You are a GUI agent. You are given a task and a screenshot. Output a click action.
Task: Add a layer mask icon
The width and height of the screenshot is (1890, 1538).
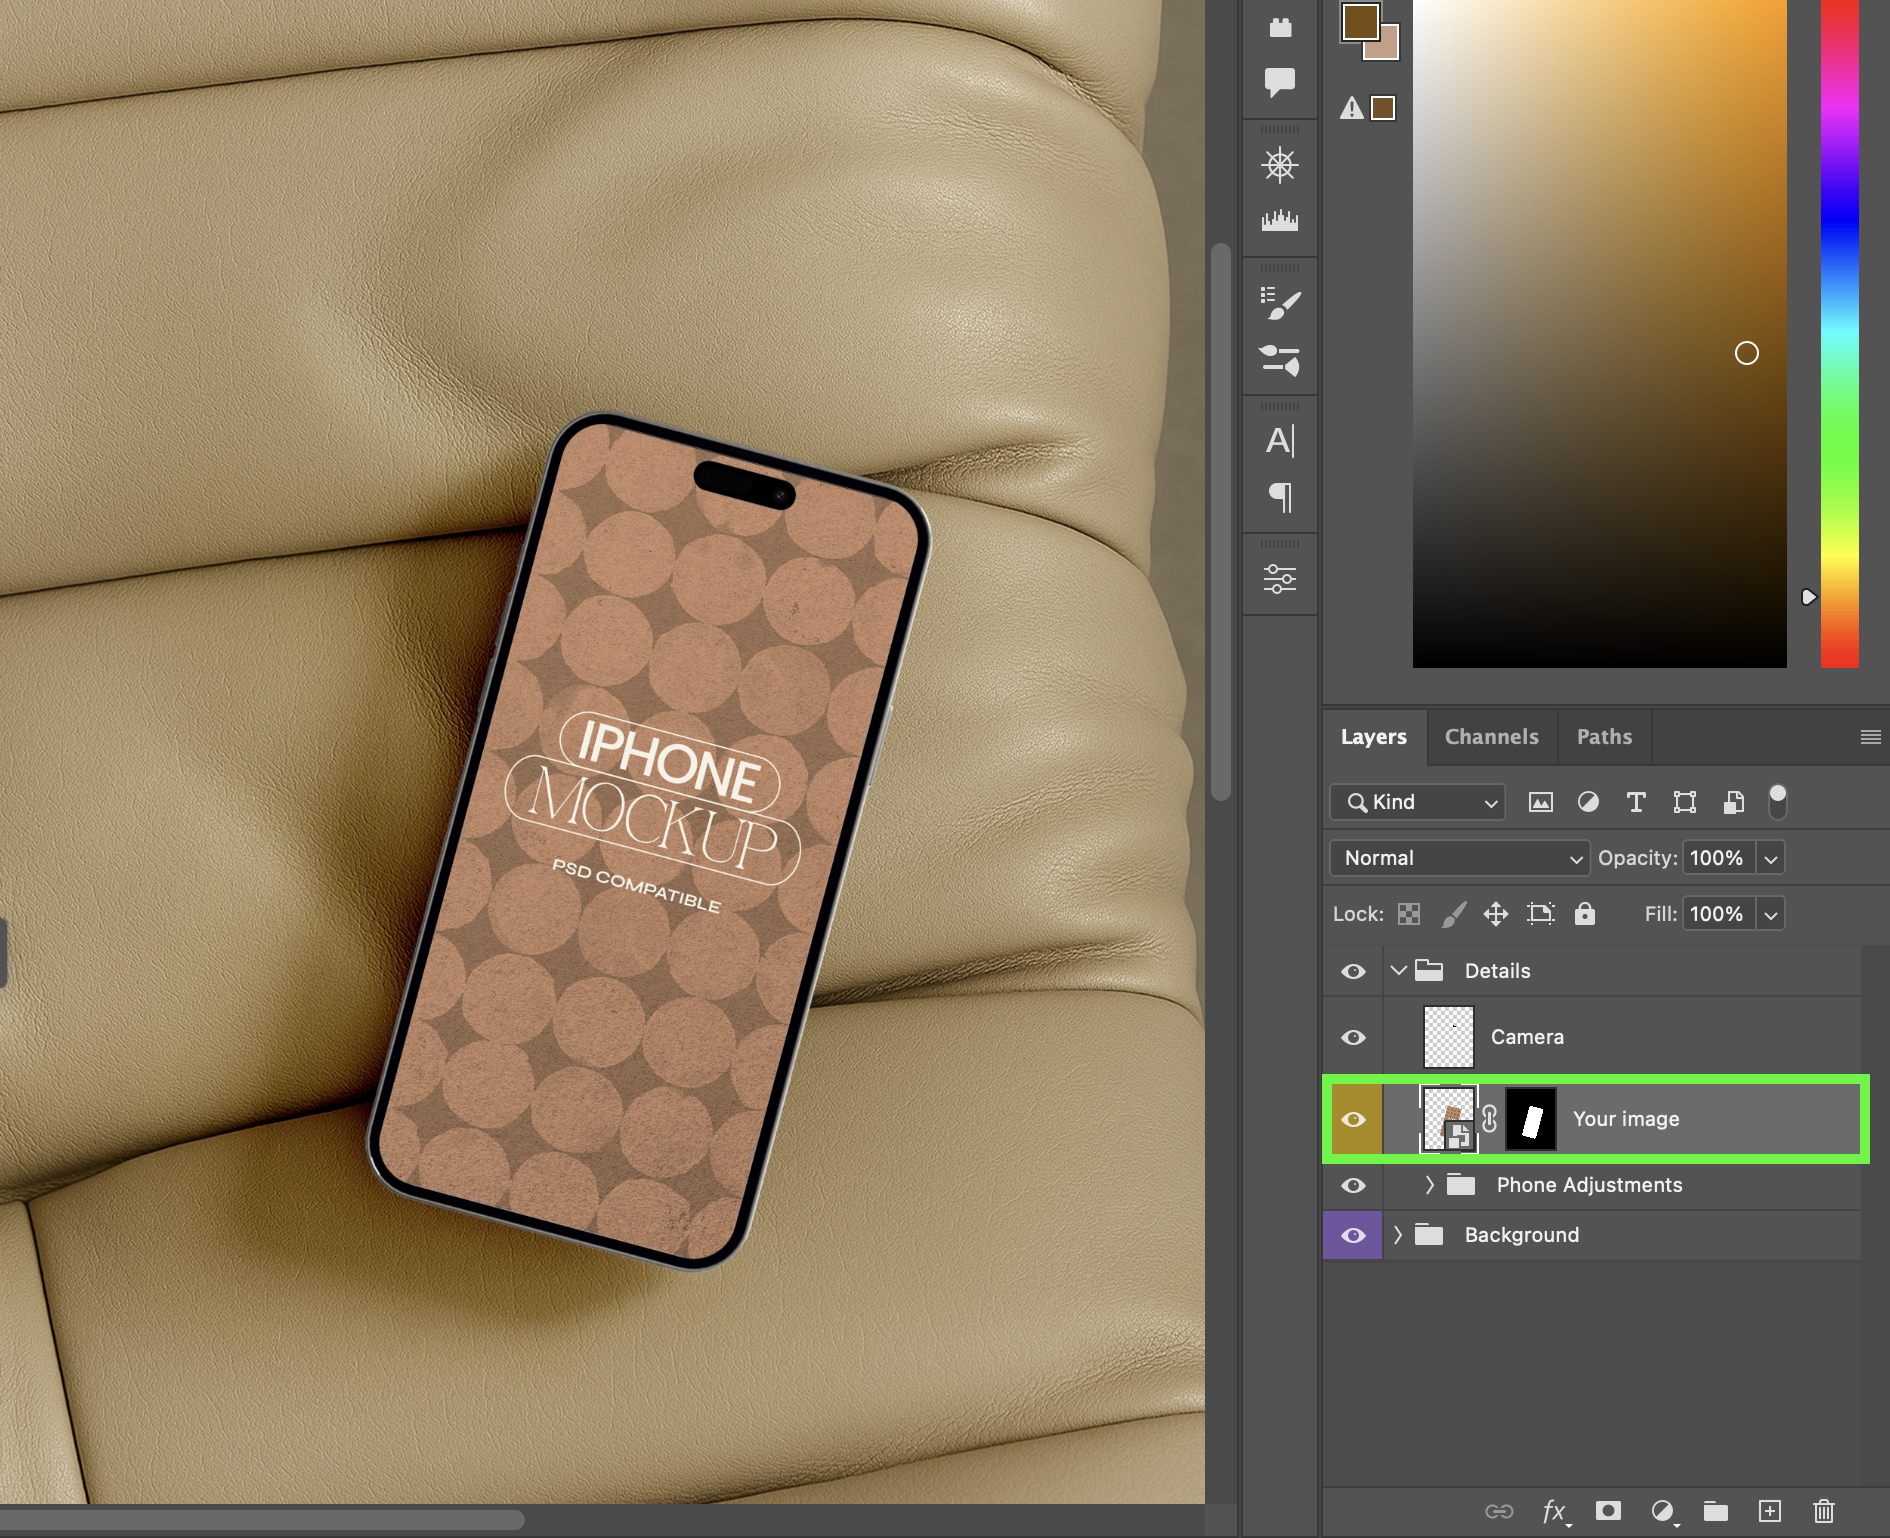[x=1608, y=1511]
